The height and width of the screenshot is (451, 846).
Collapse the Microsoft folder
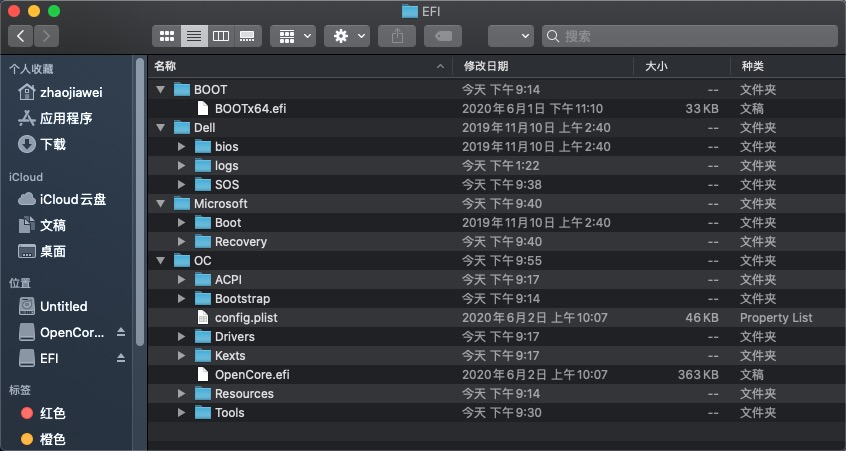160,203
